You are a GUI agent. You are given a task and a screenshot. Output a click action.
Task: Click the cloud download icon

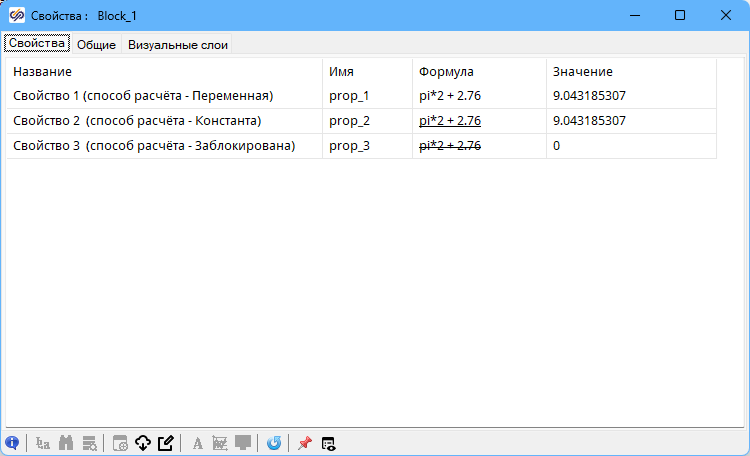(x=142, y=443)
